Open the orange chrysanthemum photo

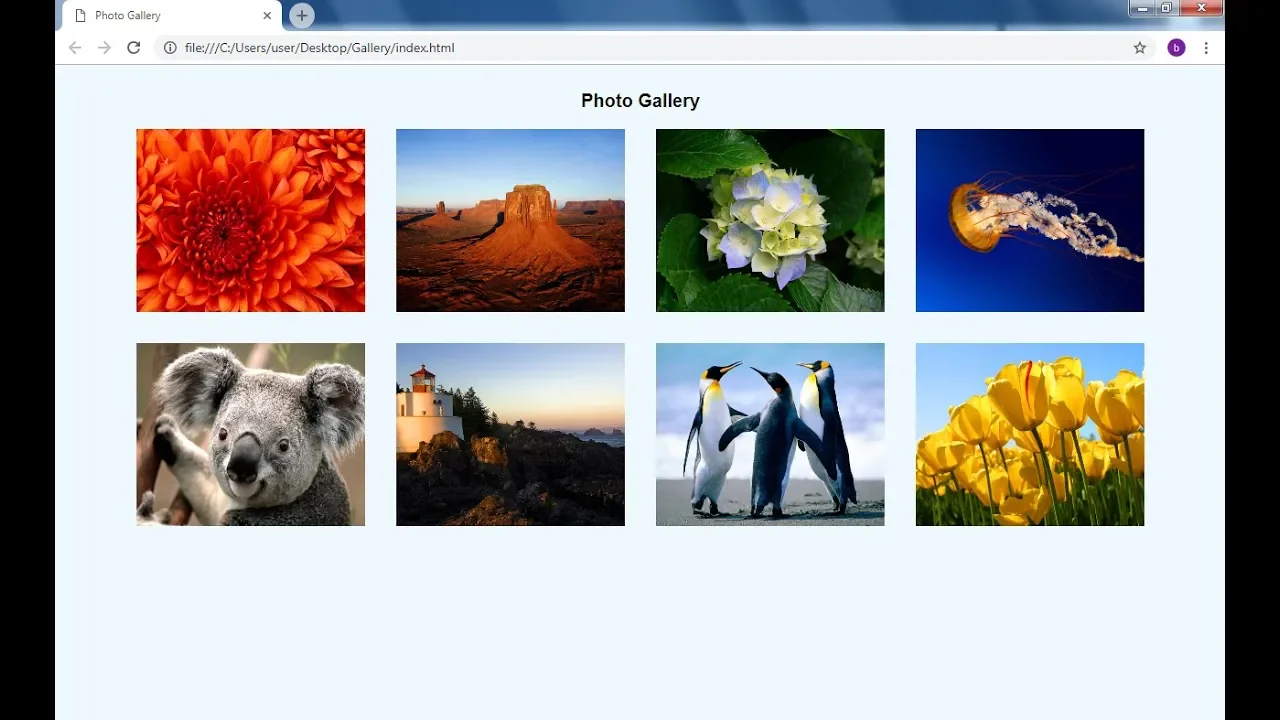(250, 220)
